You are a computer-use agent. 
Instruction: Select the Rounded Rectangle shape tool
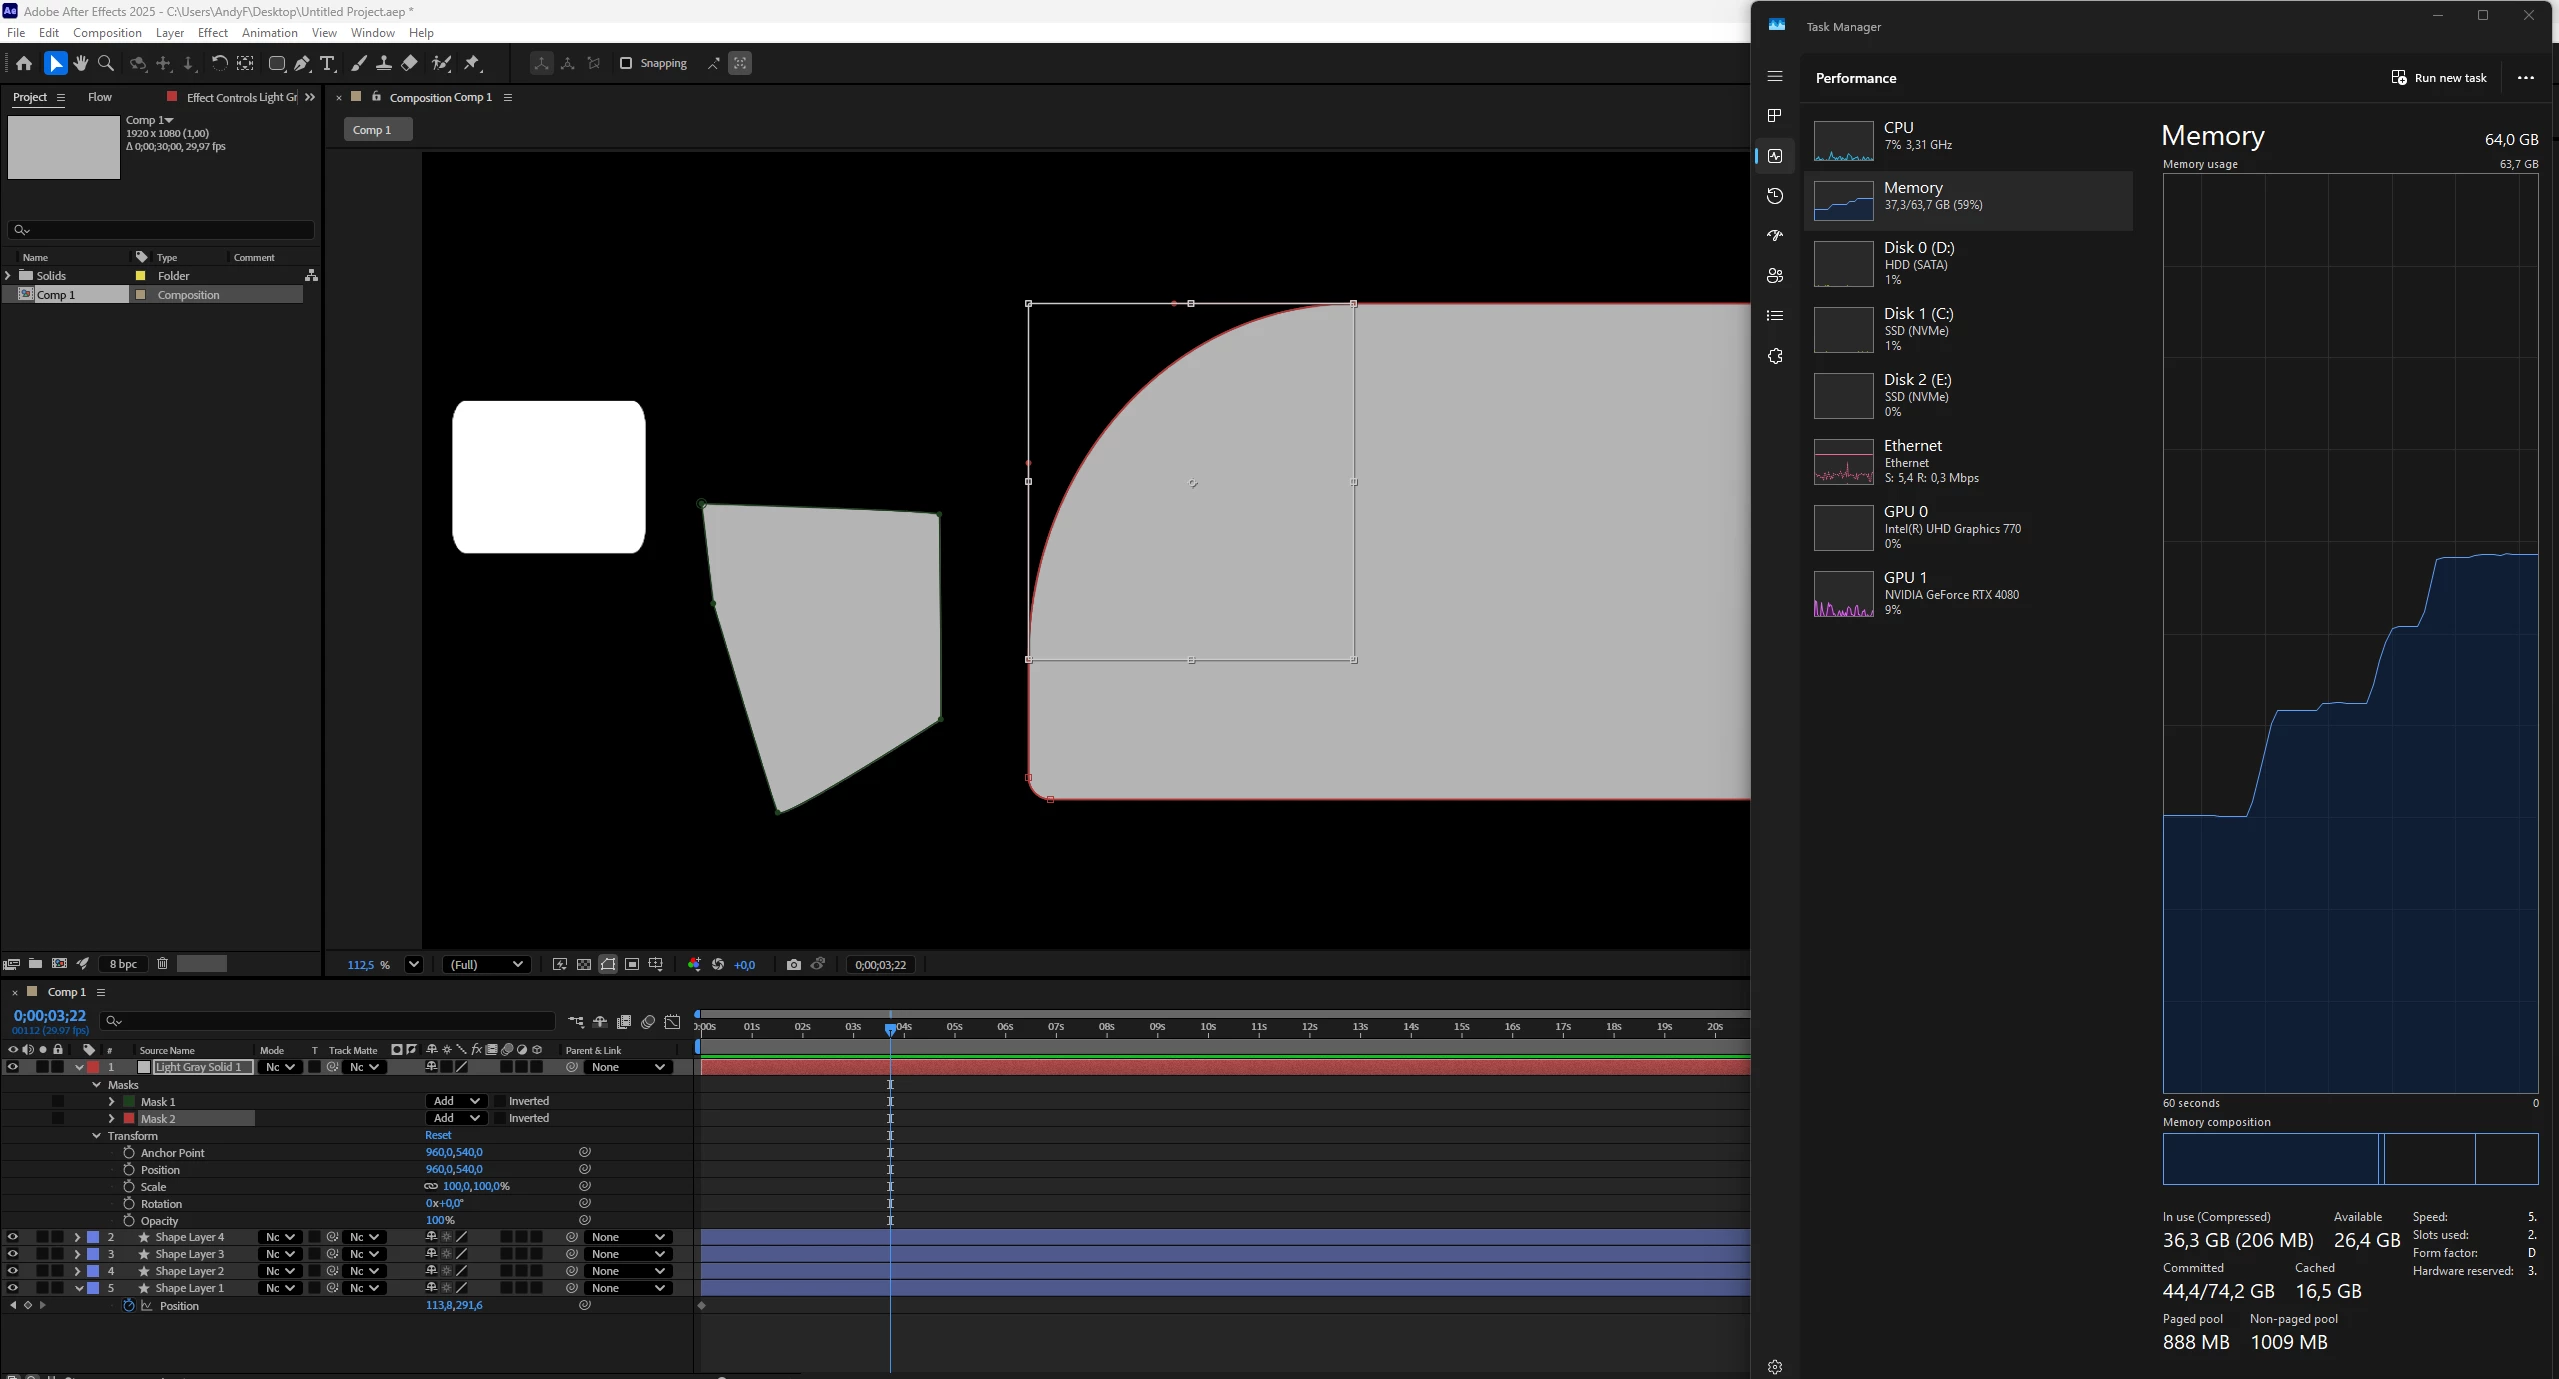coord(277,63)
